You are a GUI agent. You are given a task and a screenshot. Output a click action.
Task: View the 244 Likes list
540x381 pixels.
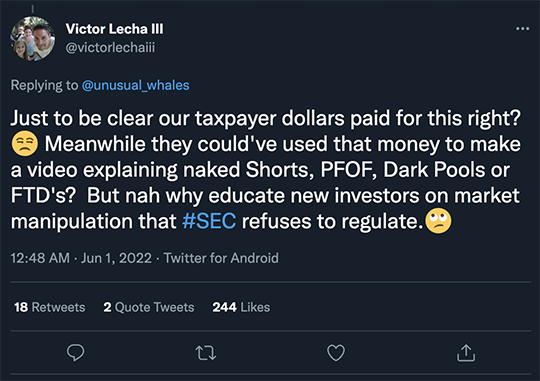[241, 307]
